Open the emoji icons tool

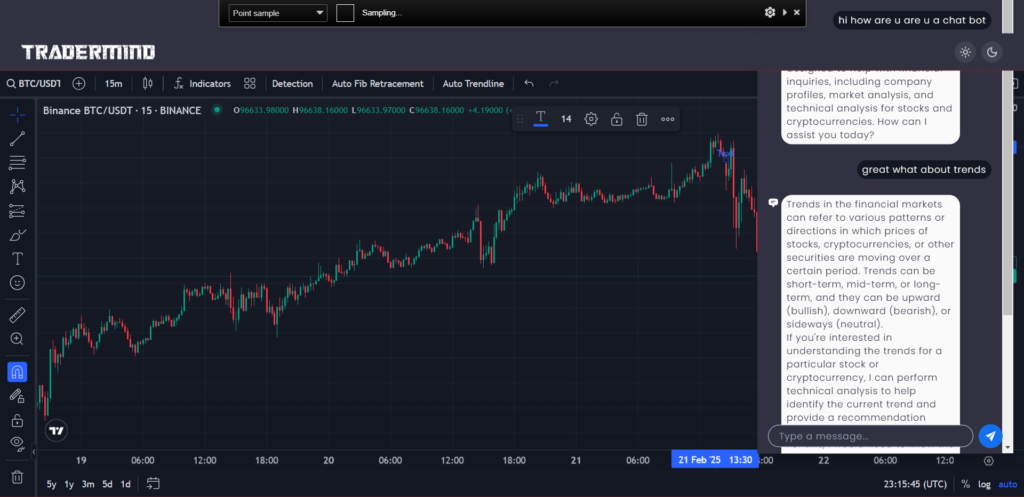[x=18, y=282]
